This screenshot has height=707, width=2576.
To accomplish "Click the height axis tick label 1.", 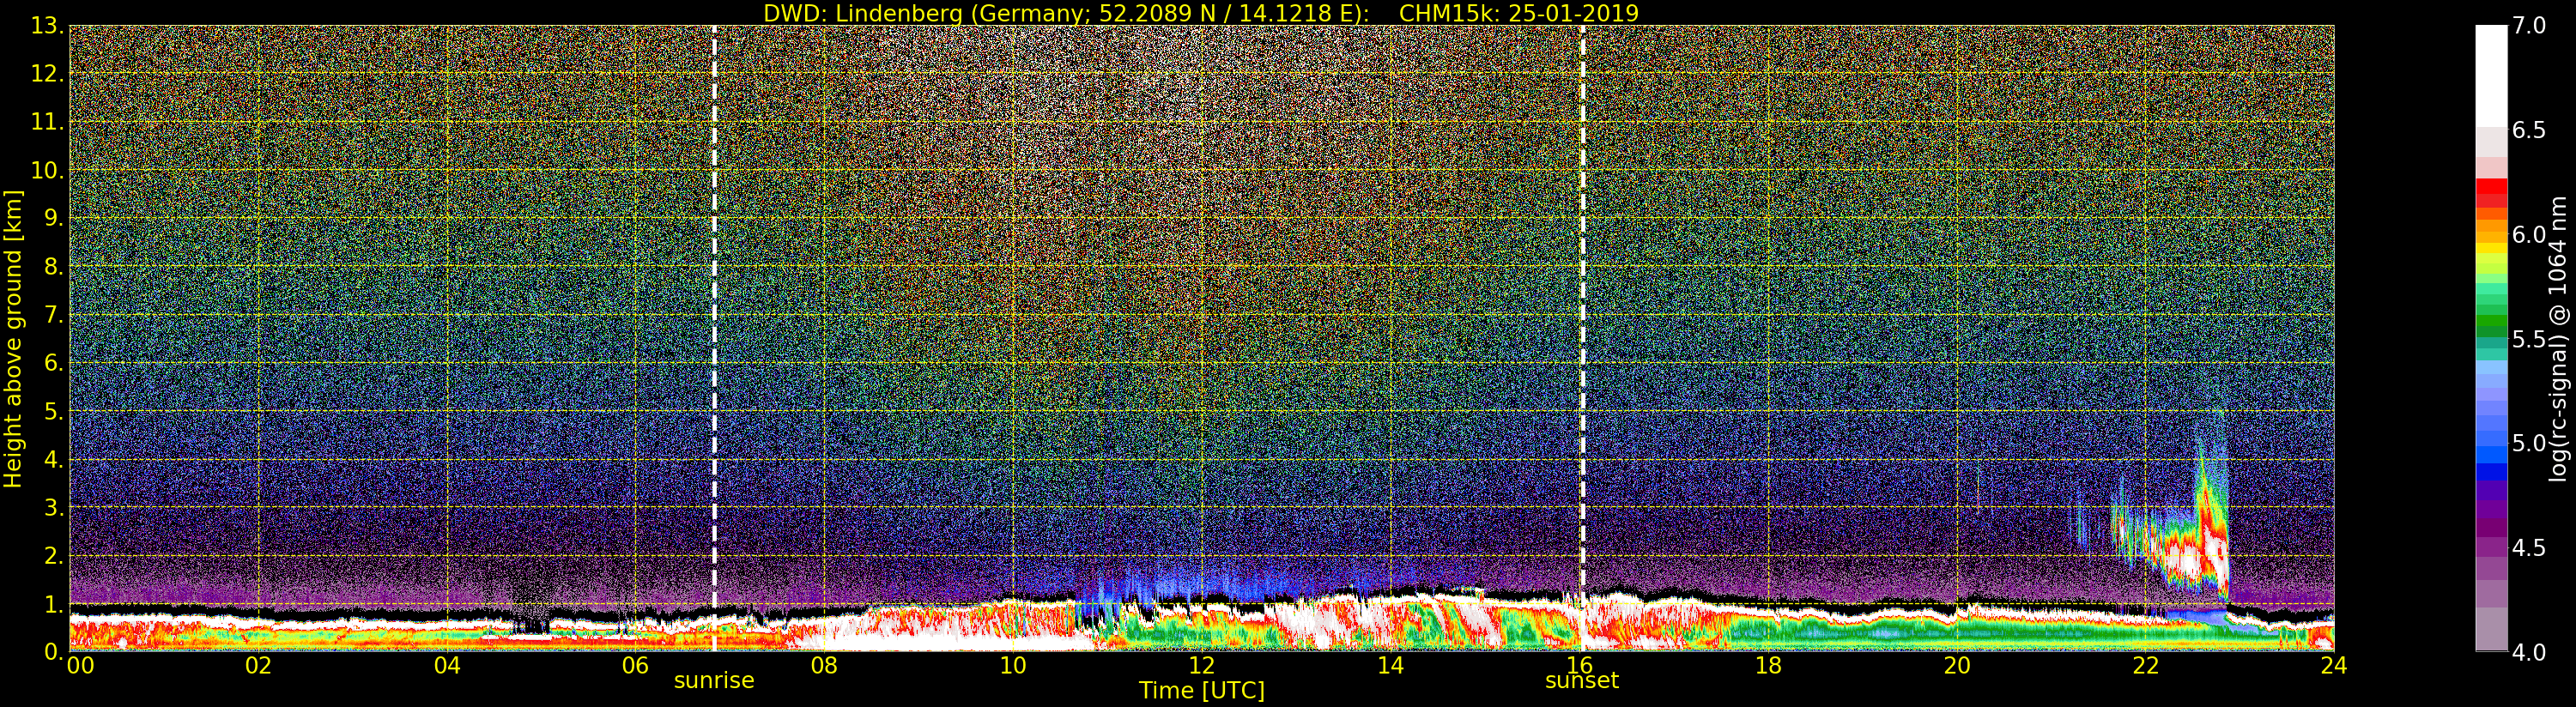I will coord(54,604).
